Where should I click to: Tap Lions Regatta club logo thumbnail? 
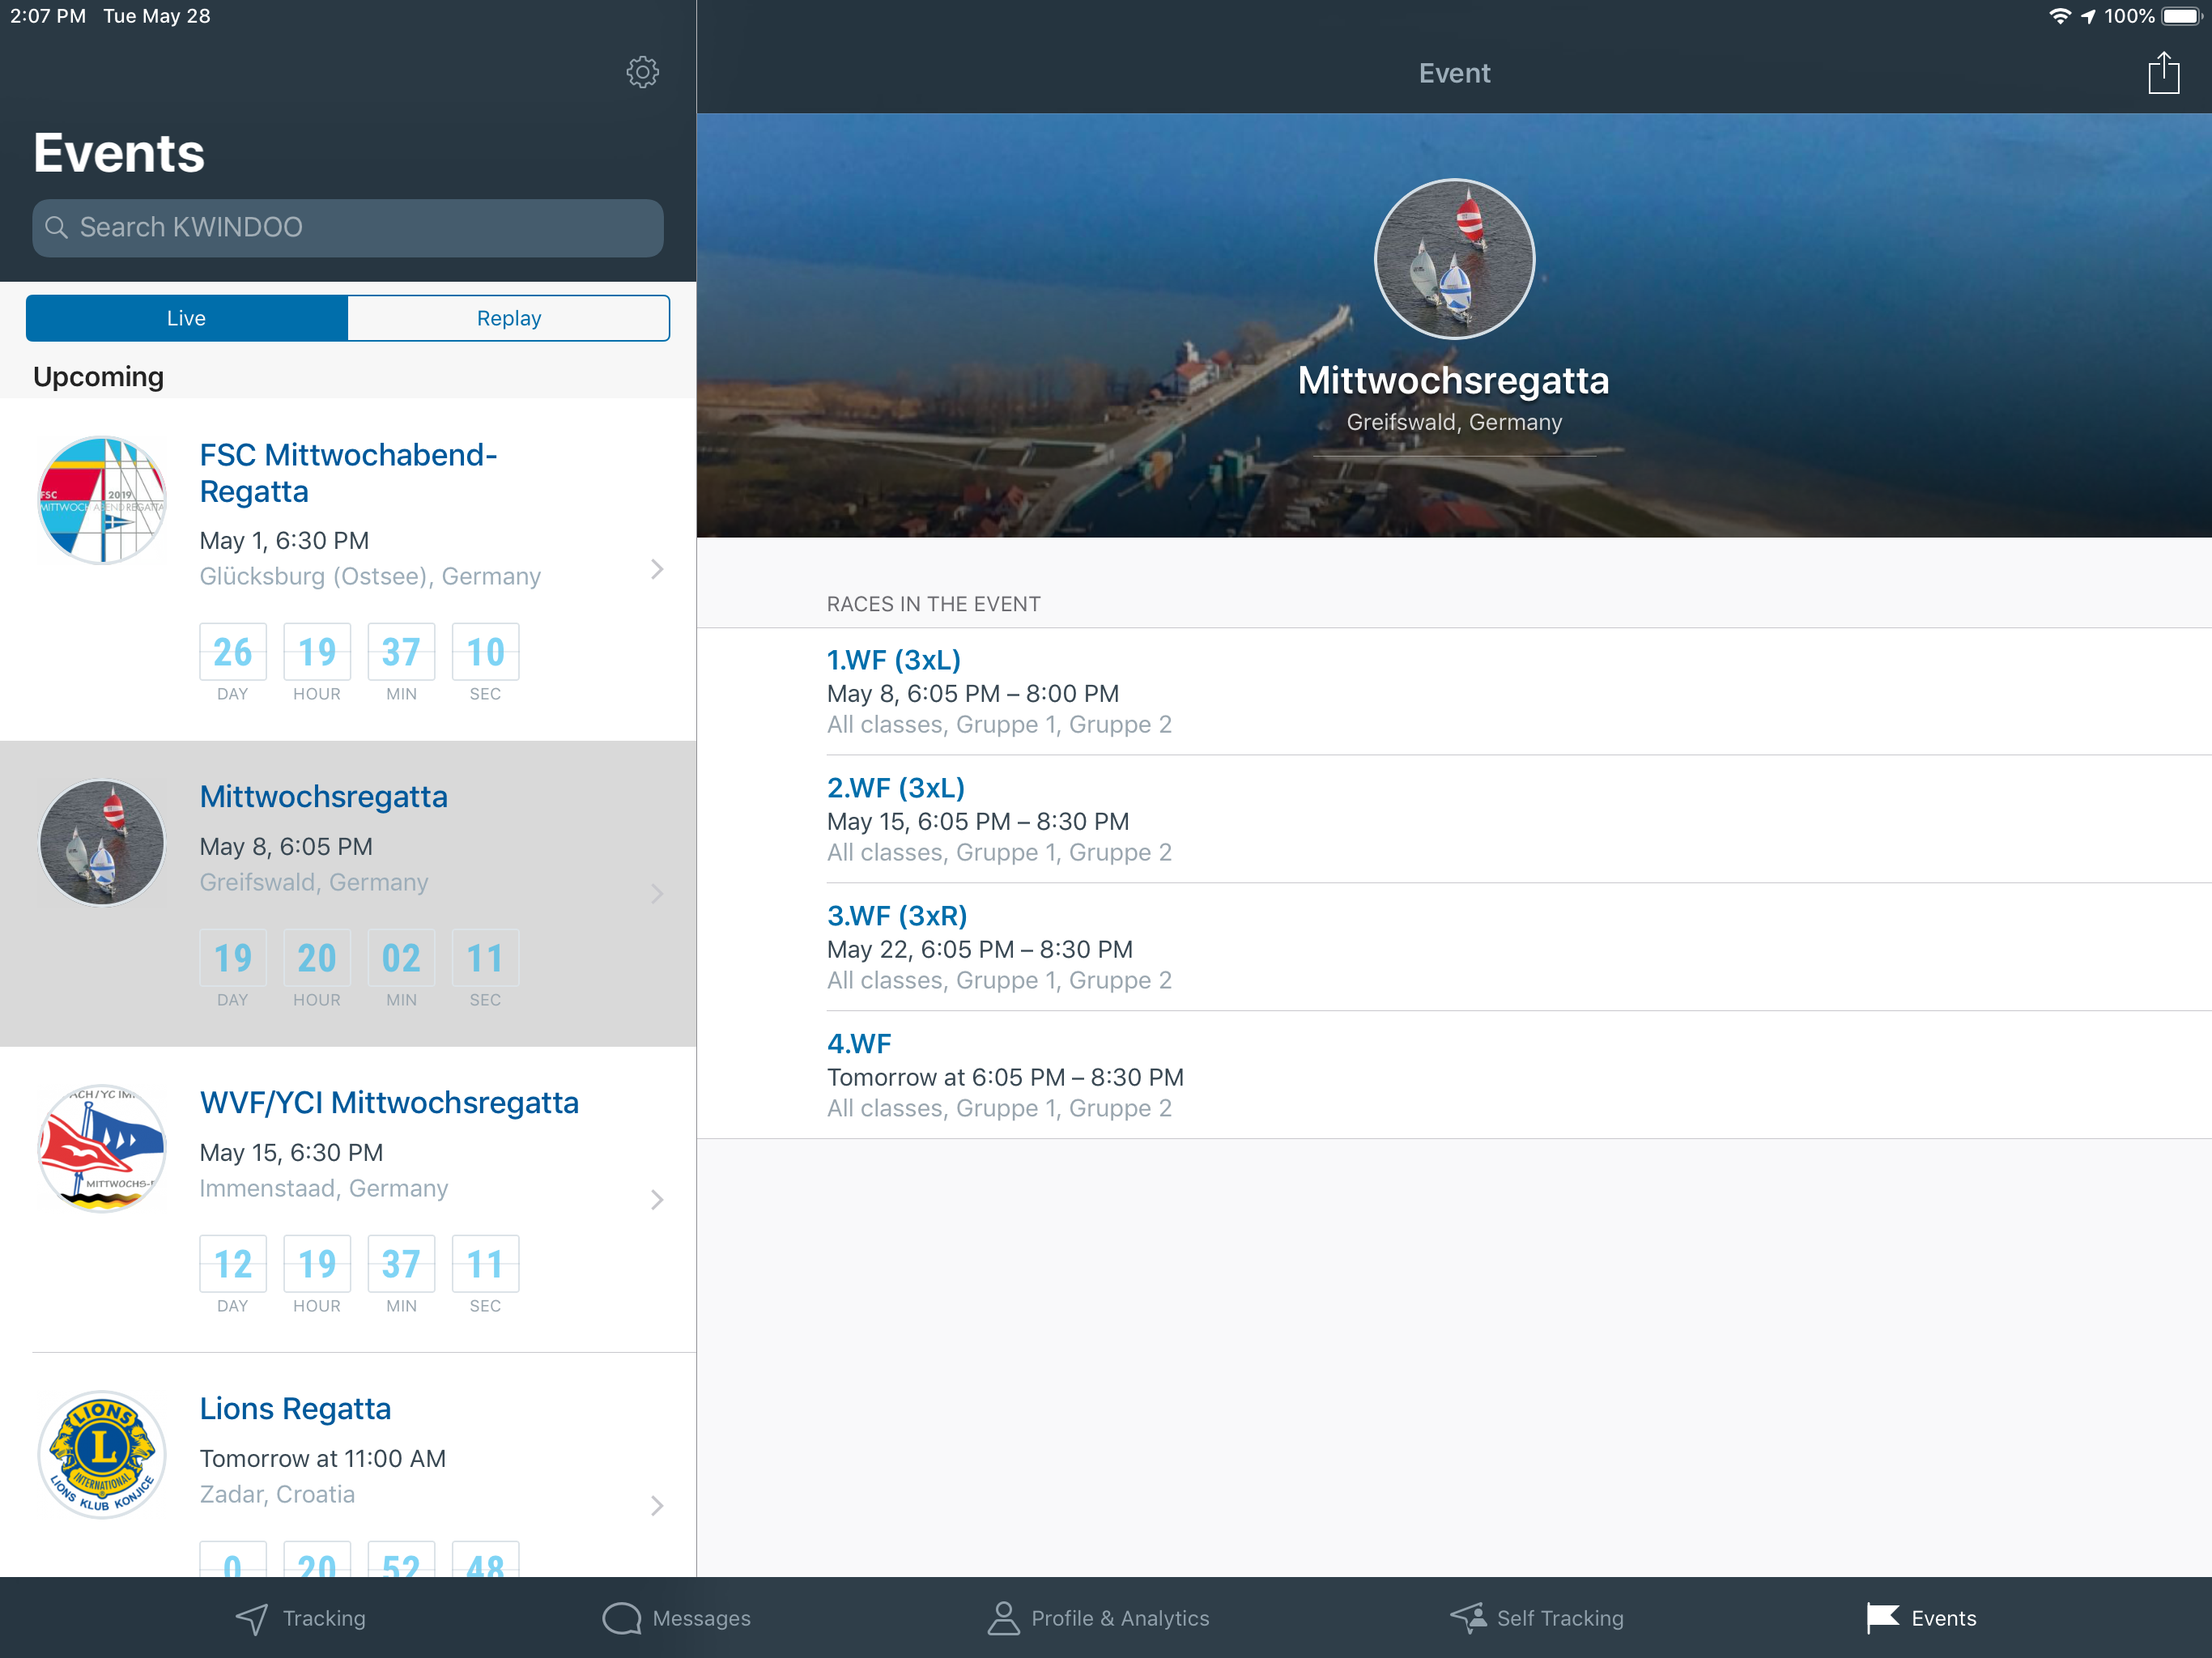coord(102,1455)
